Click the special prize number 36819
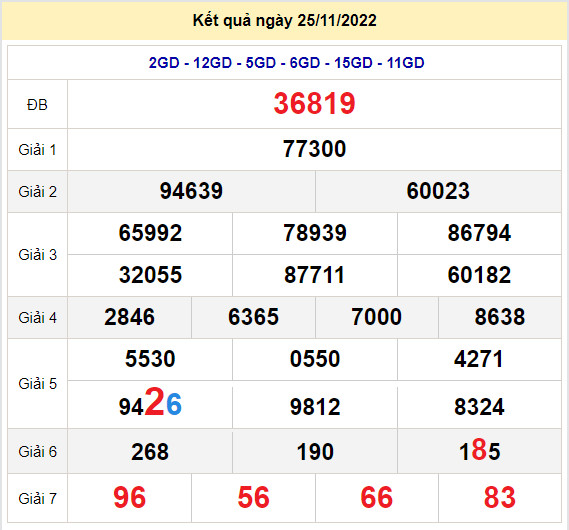 (x=314, y=104)
